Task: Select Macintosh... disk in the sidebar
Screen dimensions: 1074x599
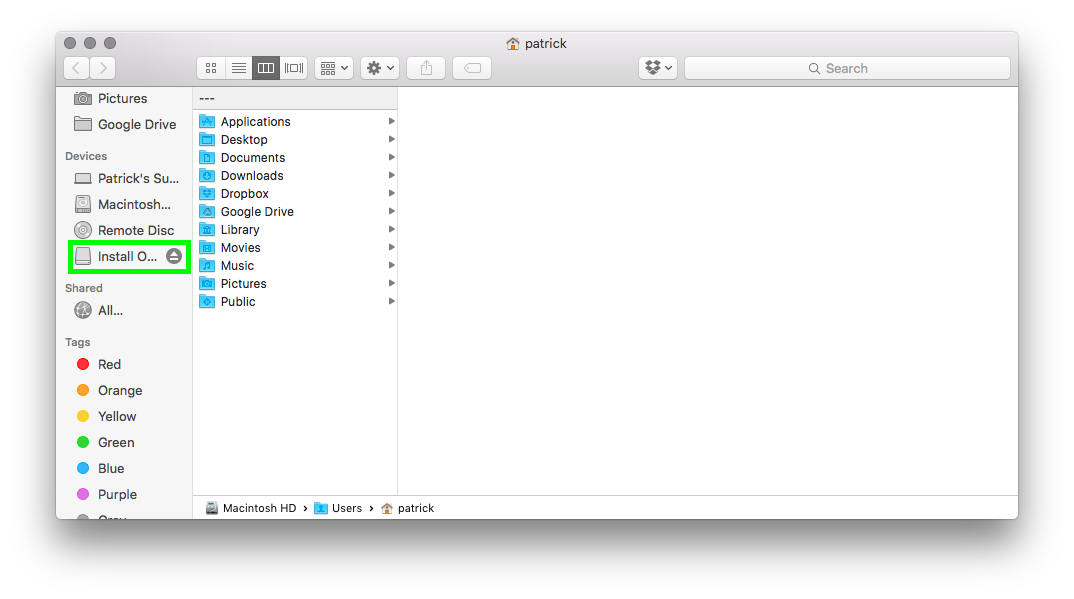Action: click(x=122, y=204)
